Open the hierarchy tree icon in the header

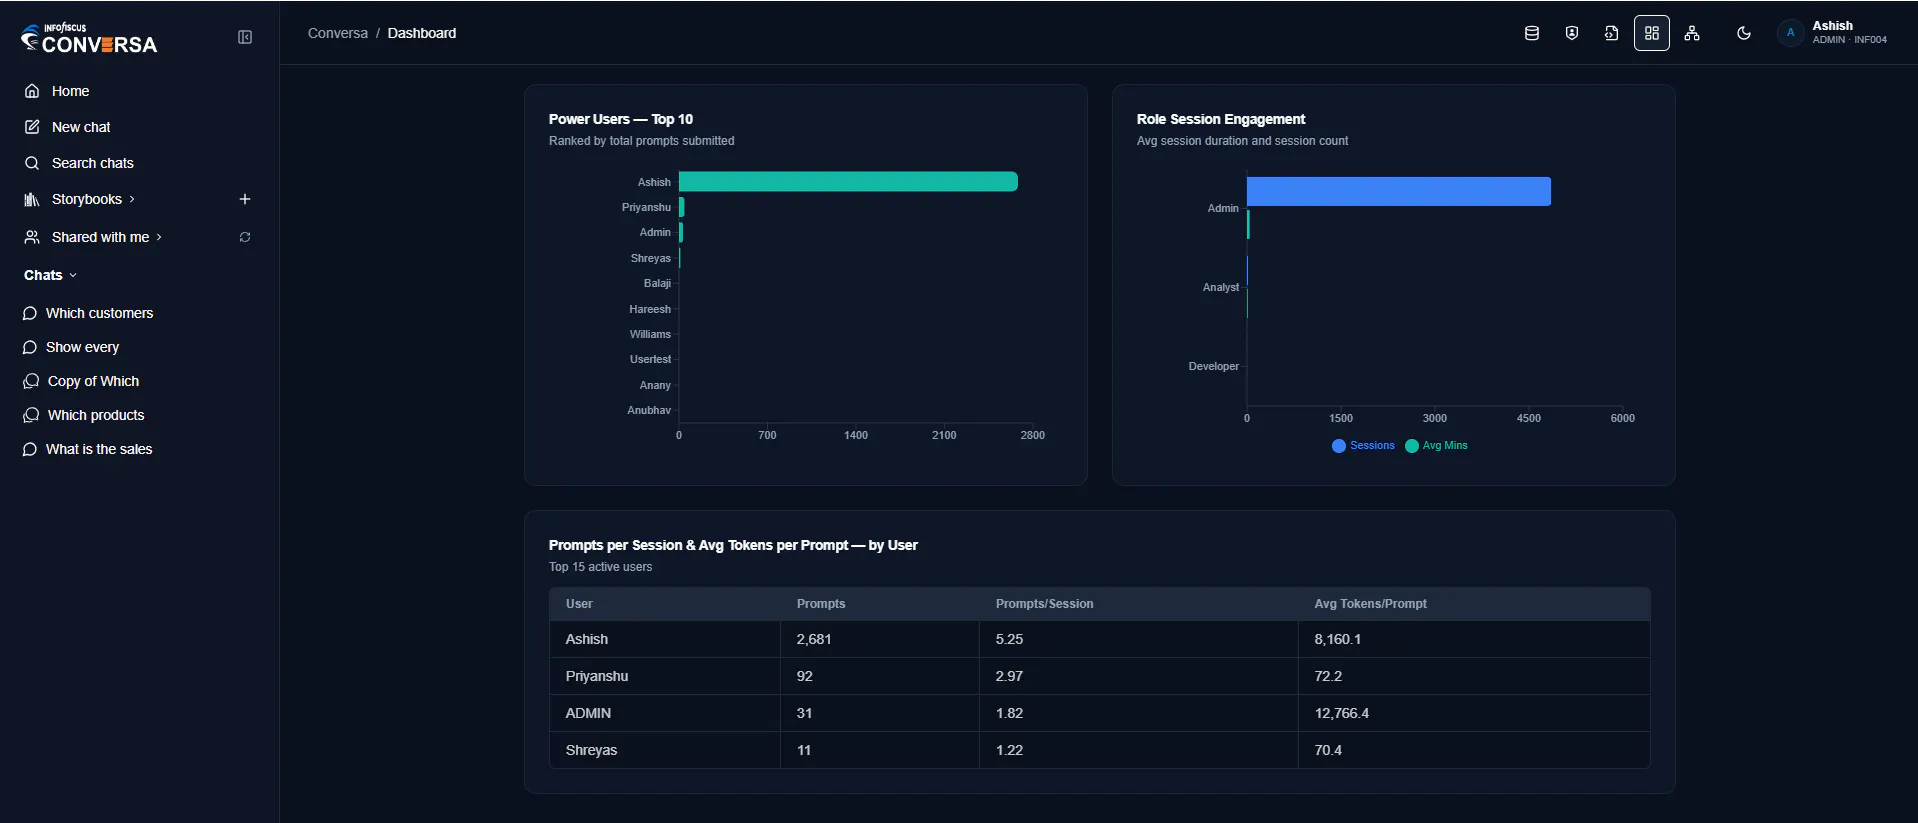1692,33
